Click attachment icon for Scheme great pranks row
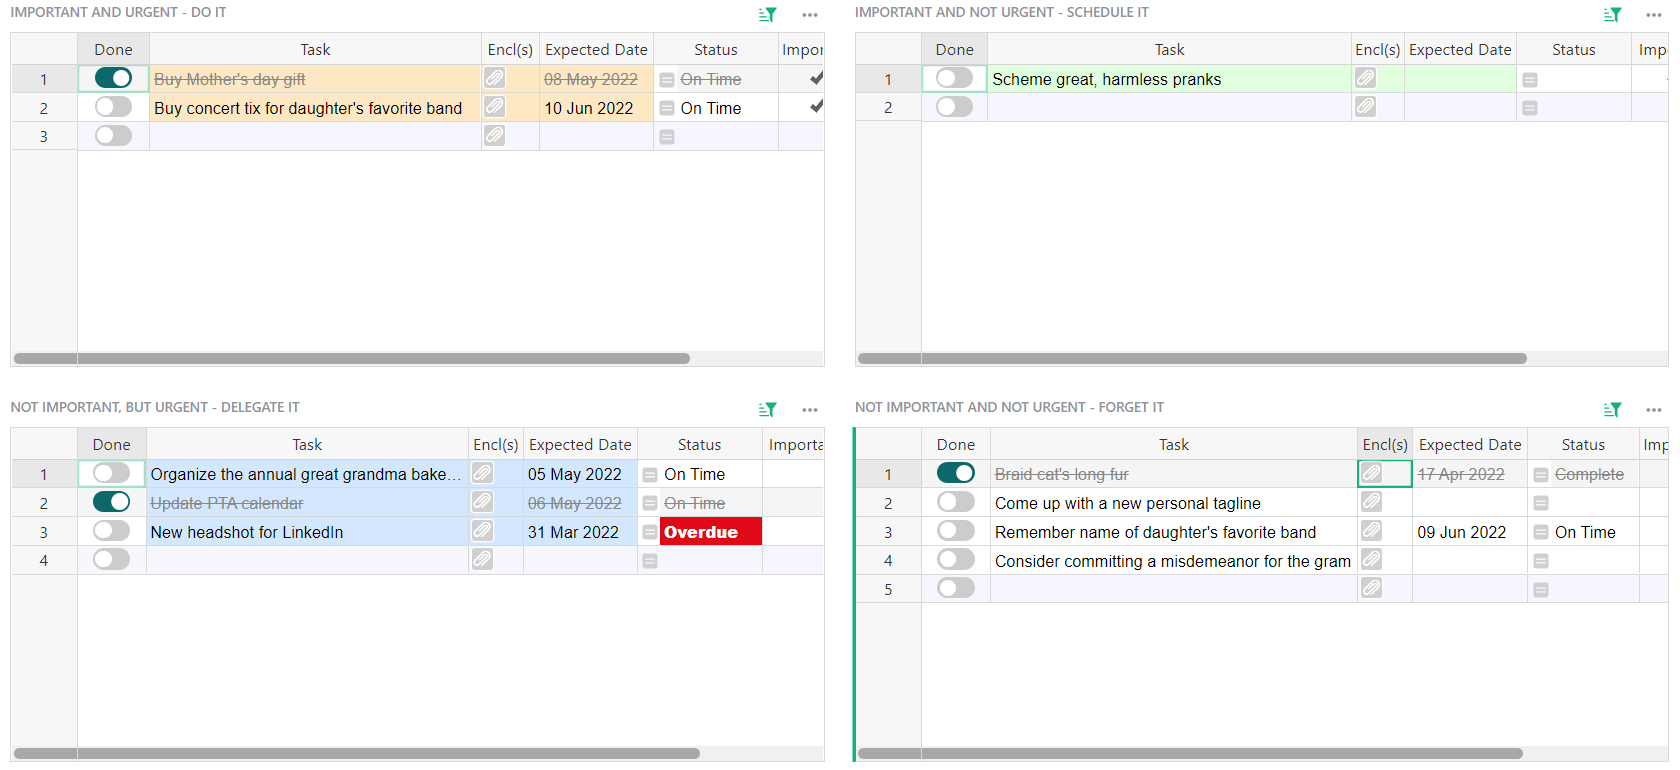The height and width of the screenshot is (770, 1680). click(1365, 78)
